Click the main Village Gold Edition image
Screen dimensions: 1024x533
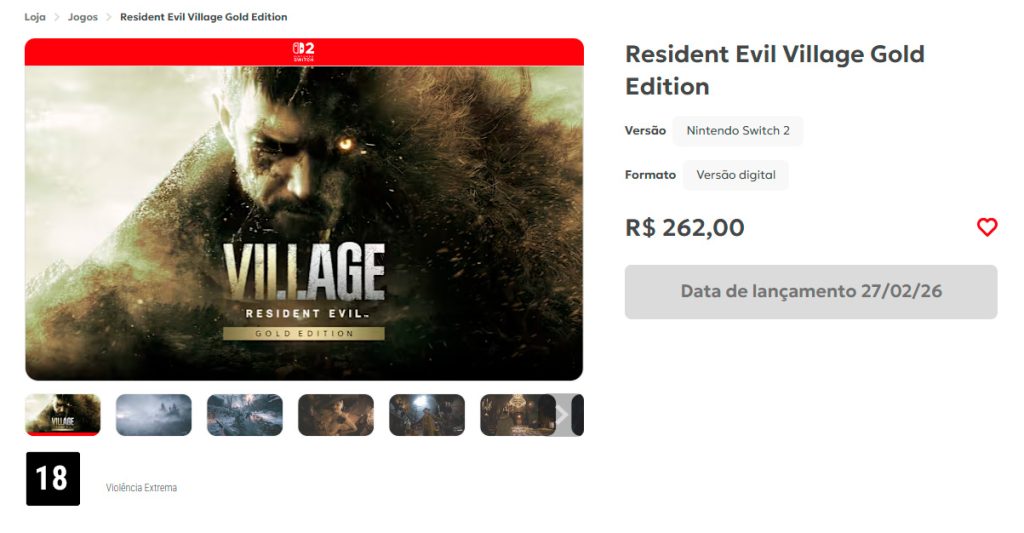[x=304, y=223]
